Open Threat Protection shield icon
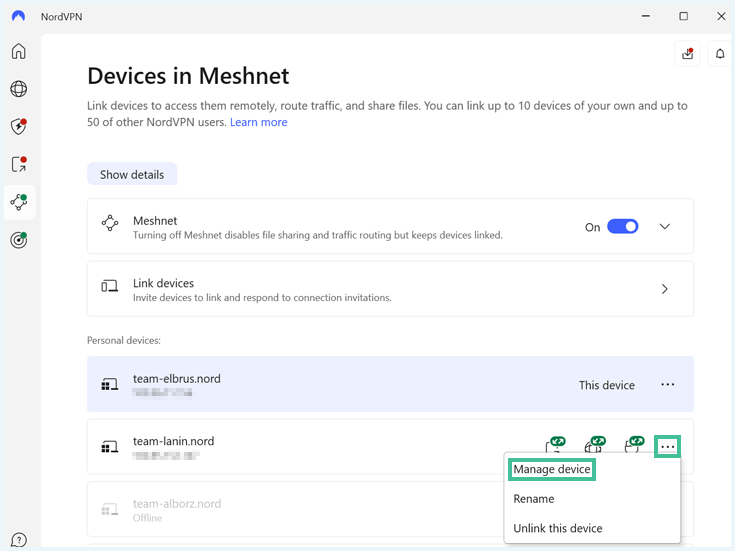The image size is (735, 551). [19, 126]
